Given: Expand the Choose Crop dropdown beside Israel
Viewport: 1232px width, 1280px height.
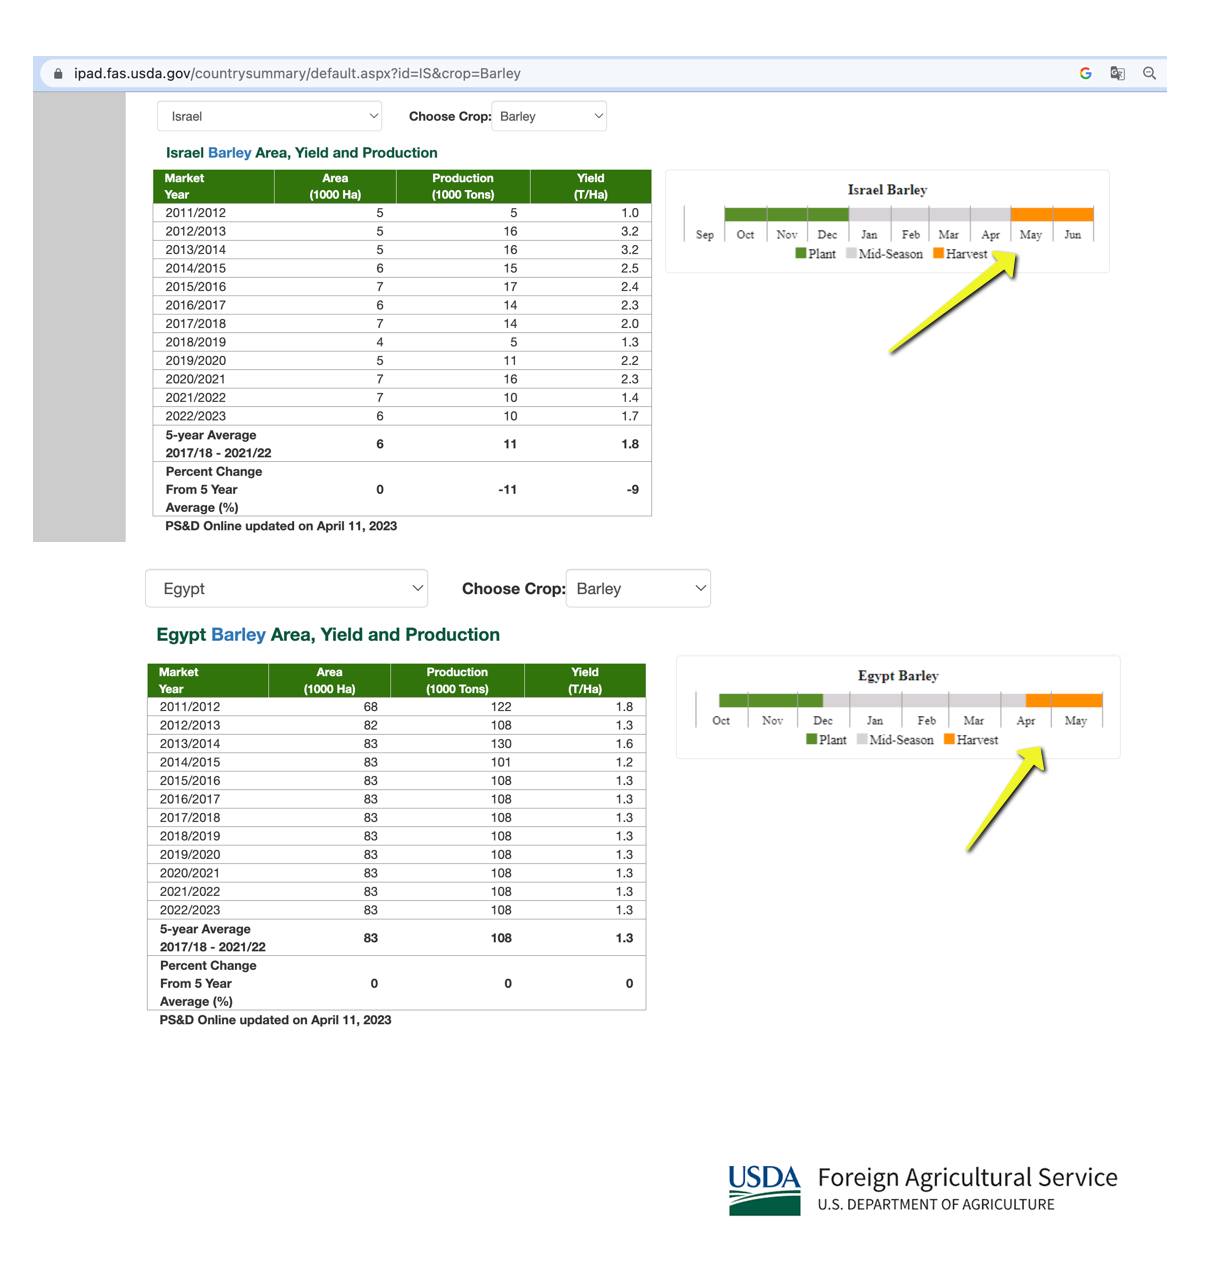Looking at the screenshot, I should pos(550,116).
